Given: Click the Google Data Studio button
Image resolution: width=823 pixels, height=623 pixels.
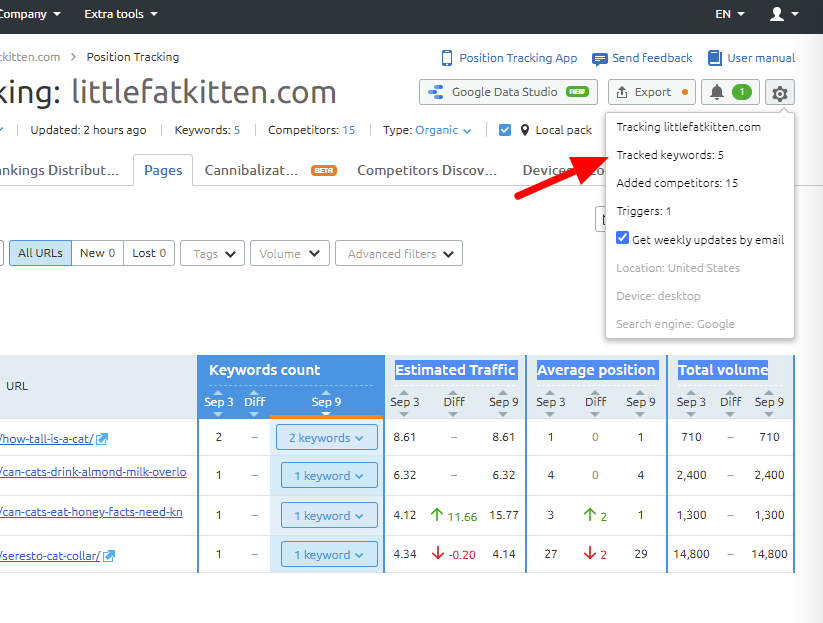Looking at the screenshot, I should click(508, 92).
